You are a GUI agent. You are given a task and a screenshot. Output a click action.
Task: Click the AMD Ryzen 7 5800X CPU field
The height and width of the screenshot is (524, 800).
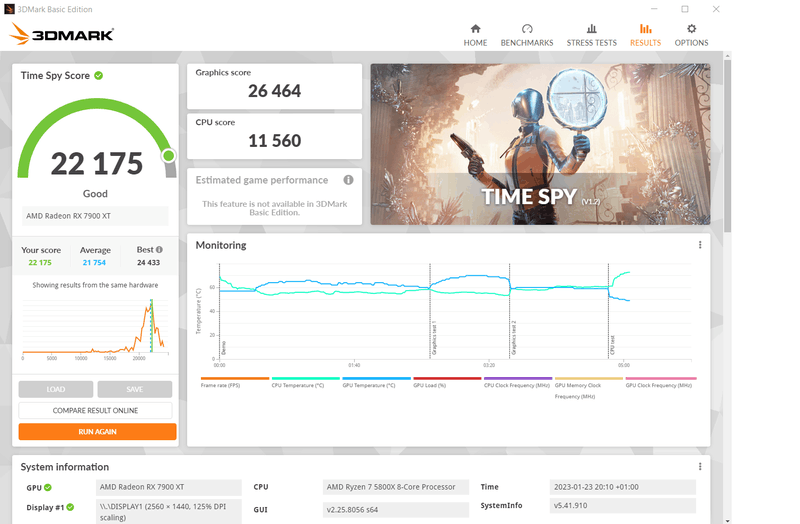pos(396,487)
